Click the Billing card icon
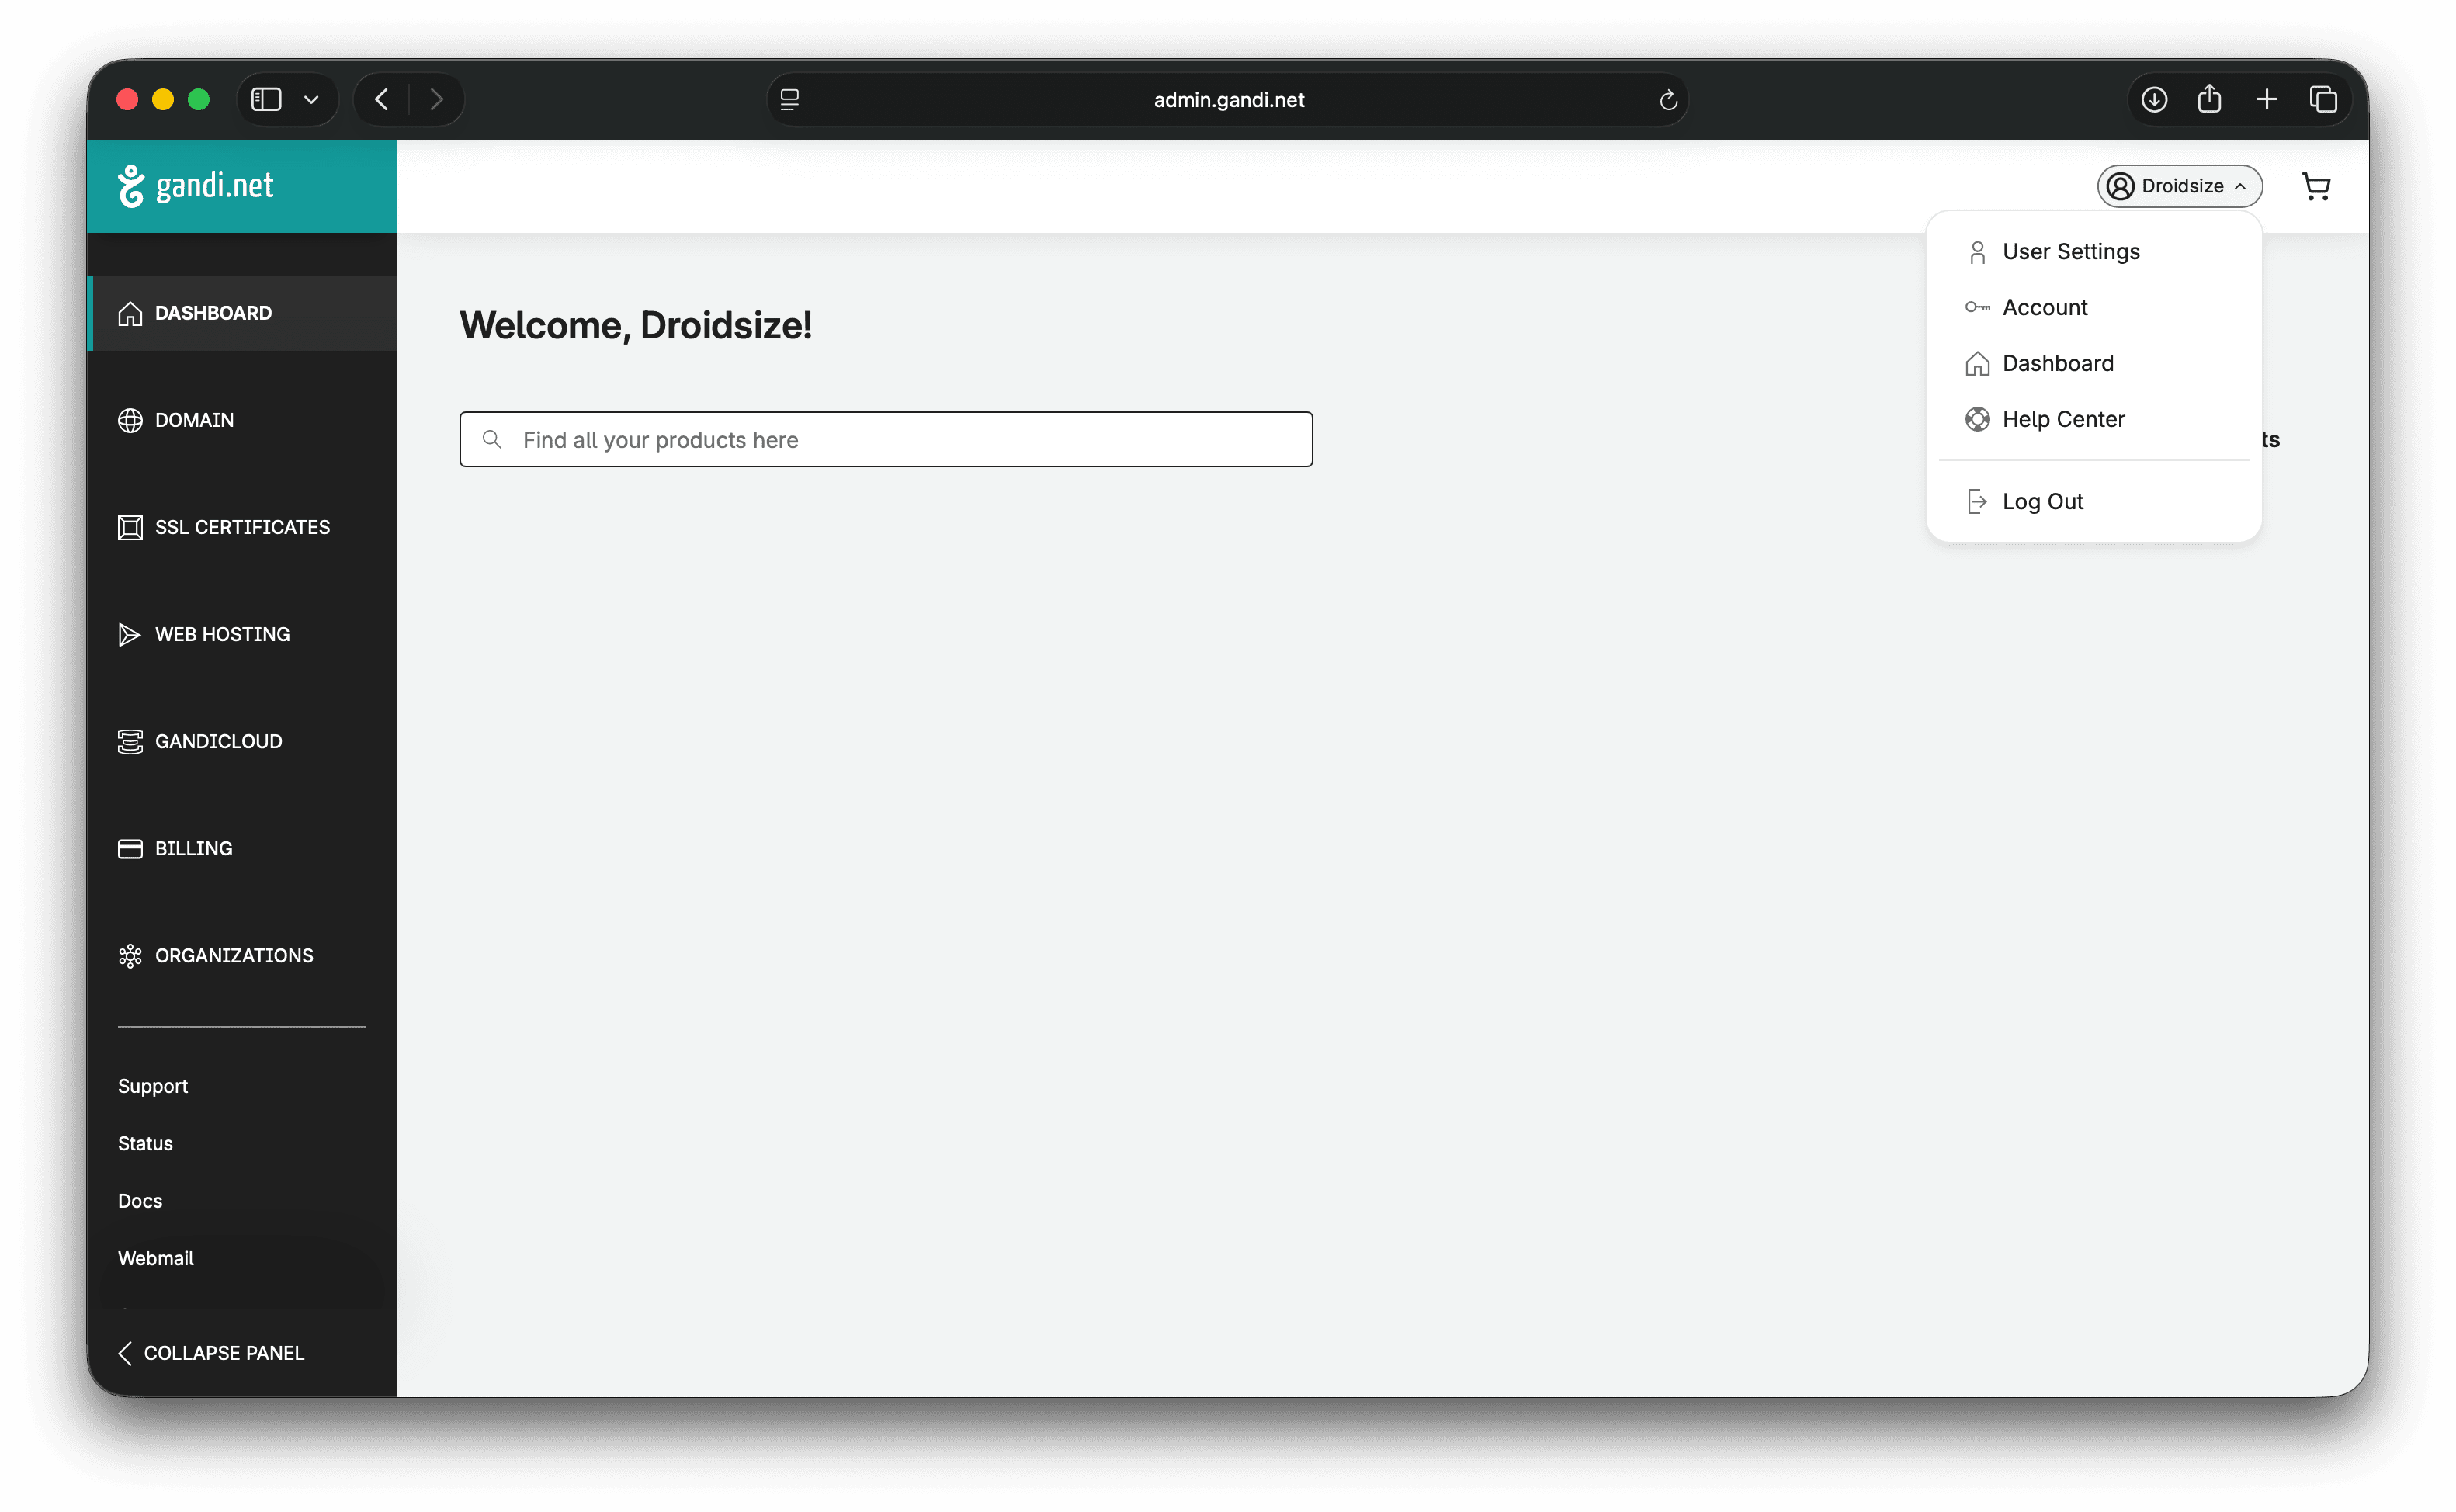Viewport: 2456px width, 1512px height. click(x=131, y=848)
